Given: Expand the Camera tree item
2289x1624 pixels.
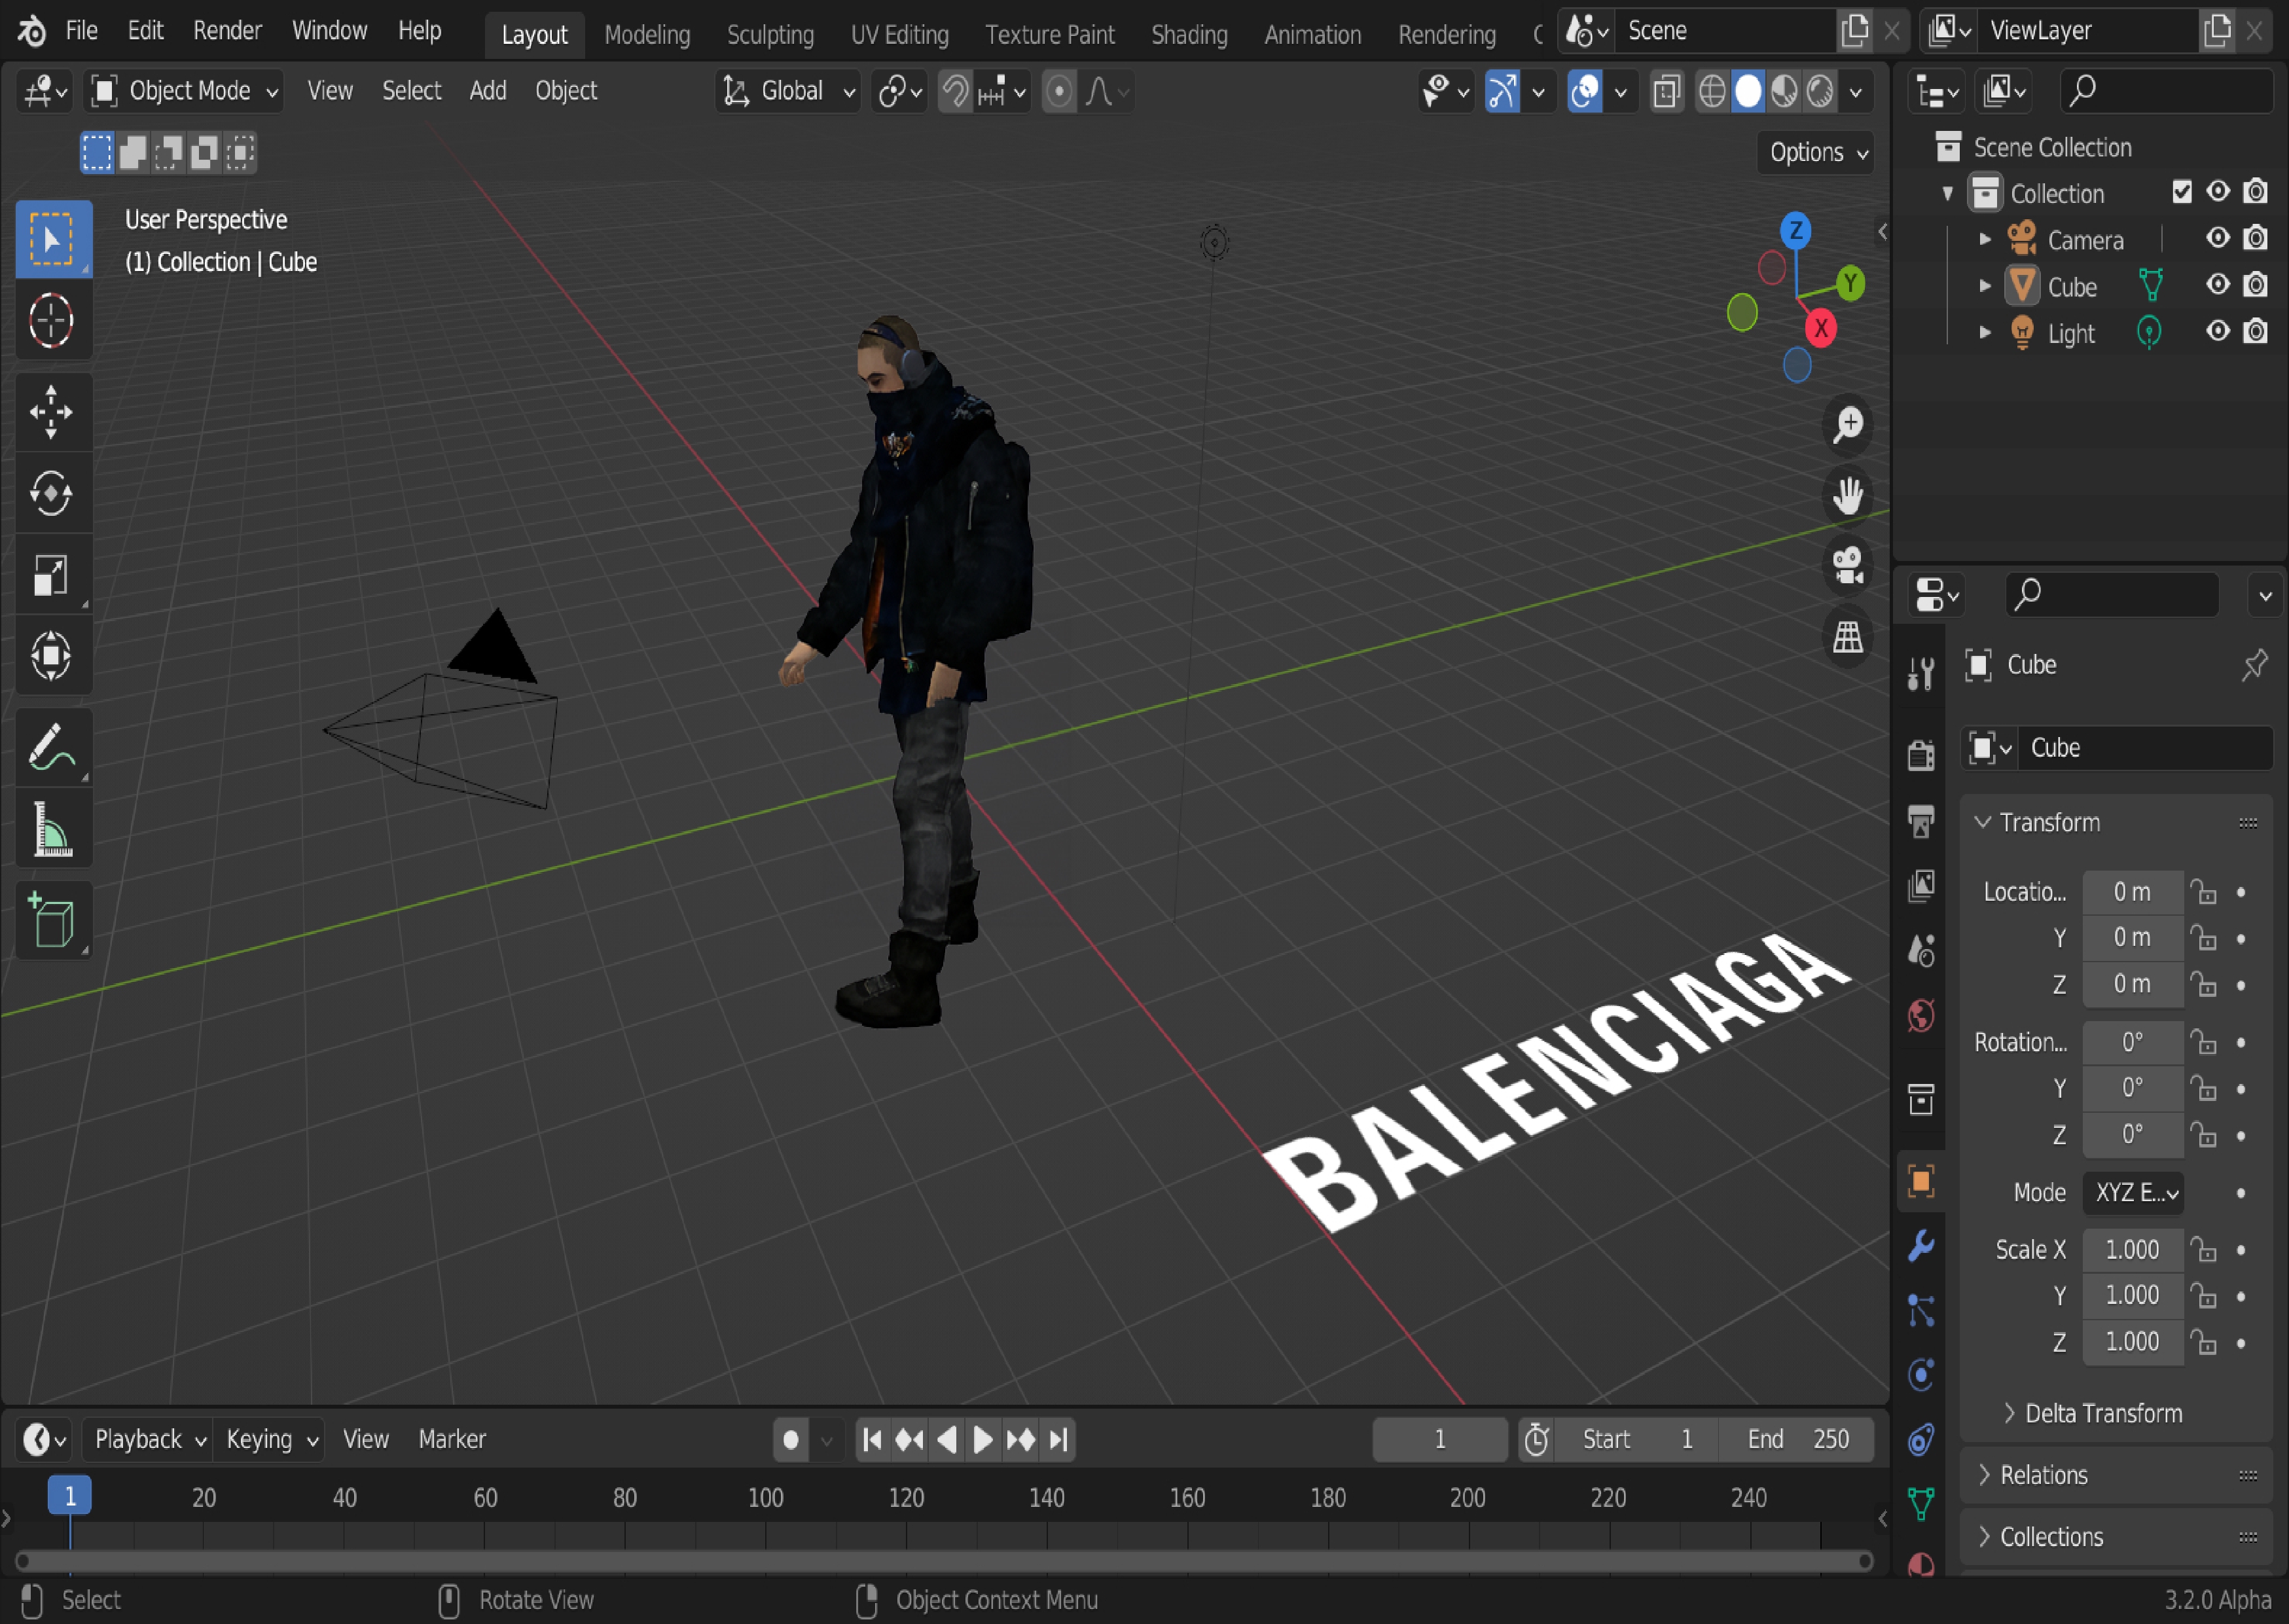Looking at the screenshot, I should [1984, 239].
